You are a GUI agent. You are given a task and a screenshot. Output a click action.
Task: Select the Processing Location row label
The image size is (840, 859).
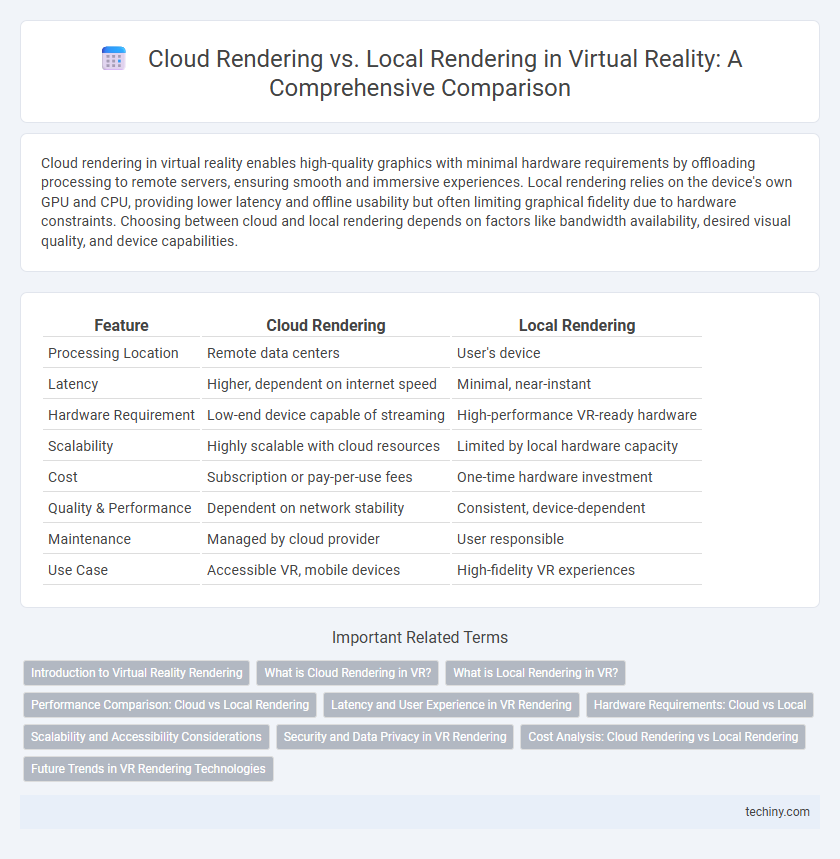[121, 353]
